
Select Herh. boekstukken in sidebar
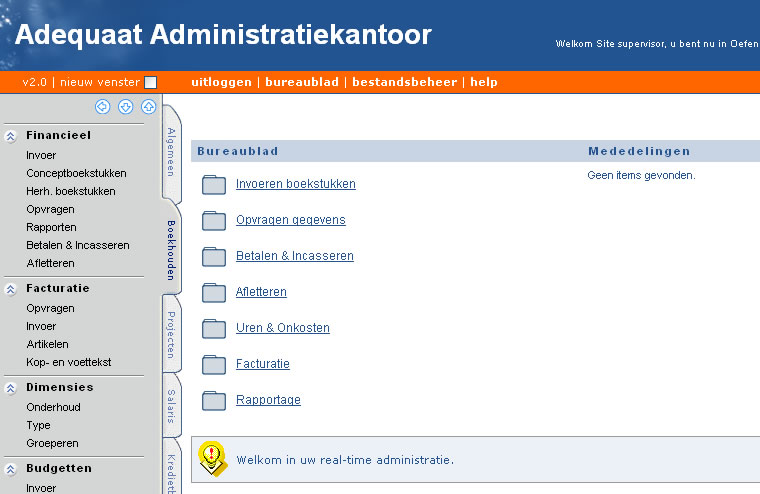(x=71, y=191)
